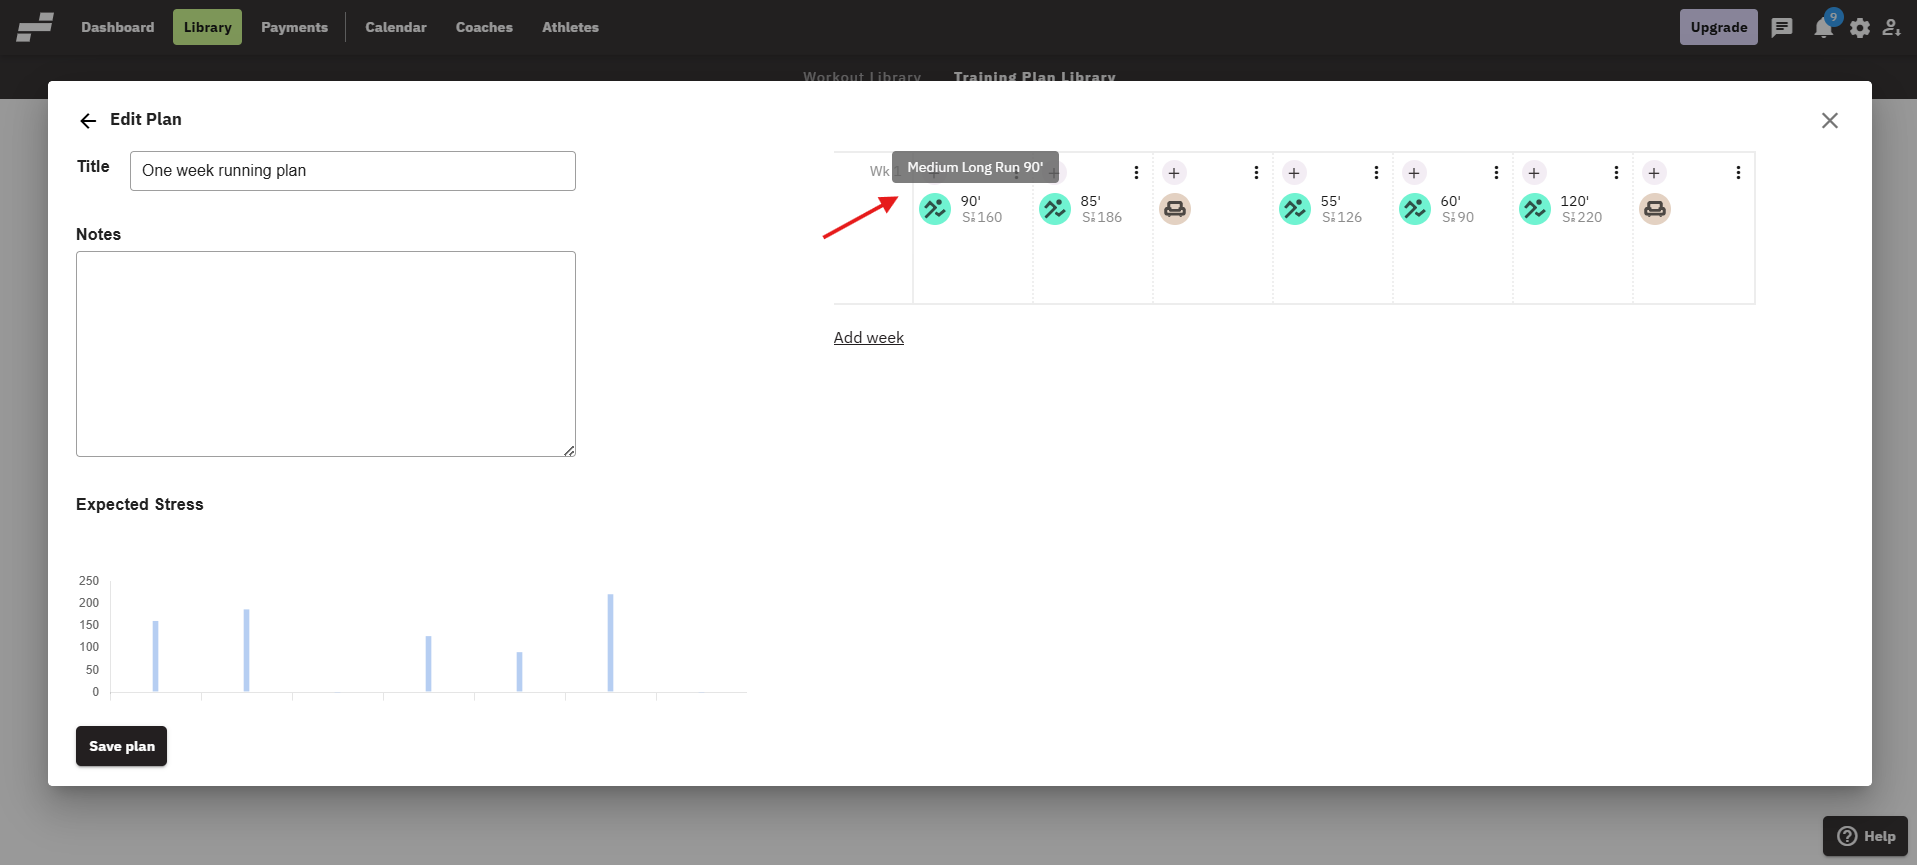
Task: Open the Help widget
Action: [x=1865, y=836]
